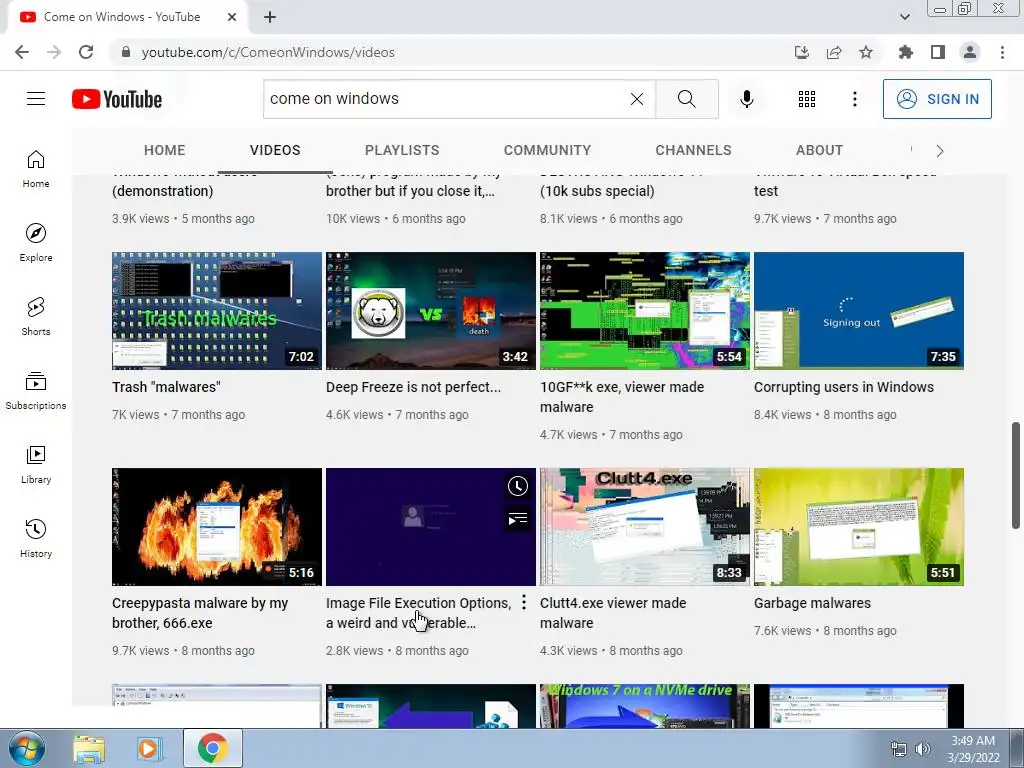Open Corrupting users in Windows thumbnail

[859, 311]
